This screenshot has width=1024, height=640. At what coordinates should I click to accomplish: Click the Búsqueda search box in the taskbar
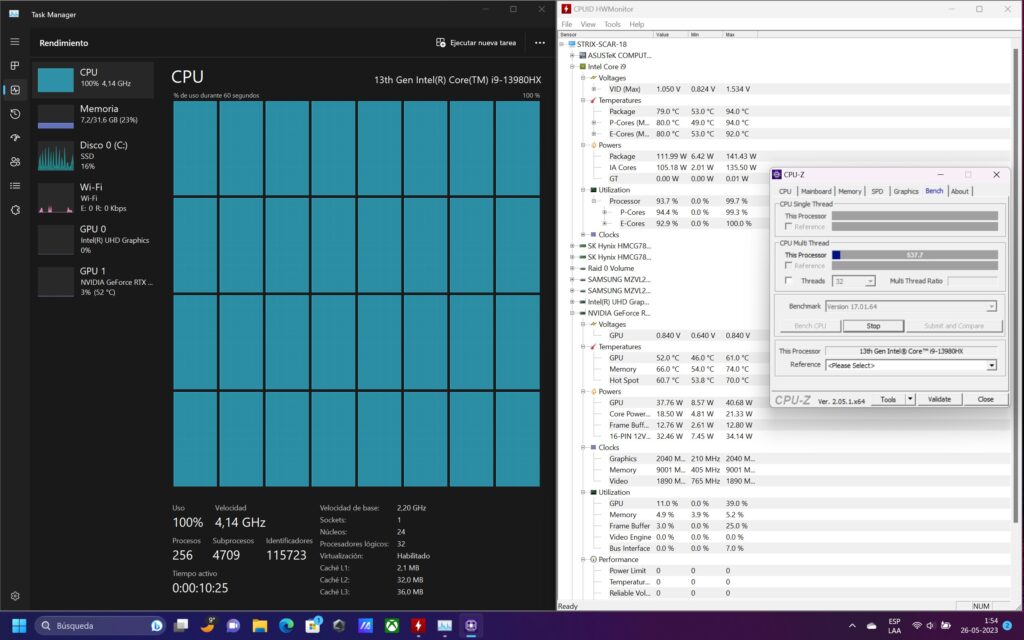(105, 625)
